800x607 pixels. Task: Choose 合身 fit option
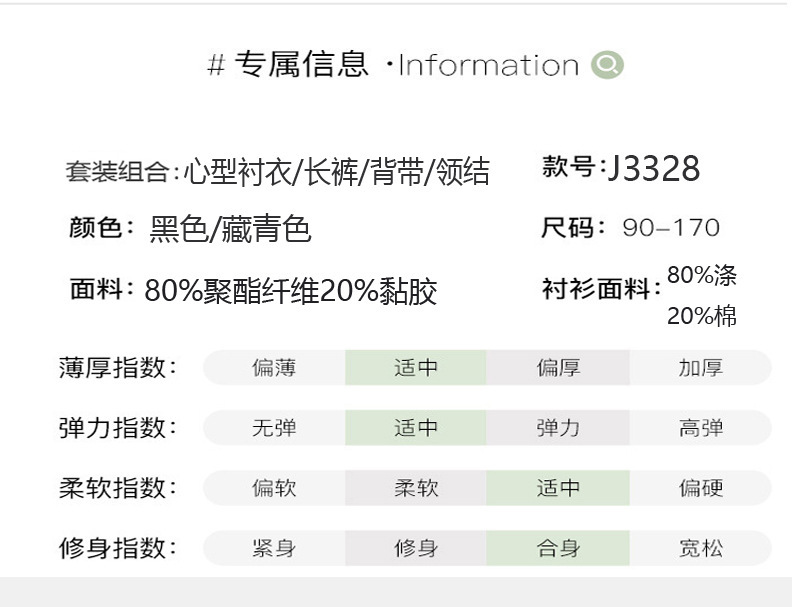(558, 548)
